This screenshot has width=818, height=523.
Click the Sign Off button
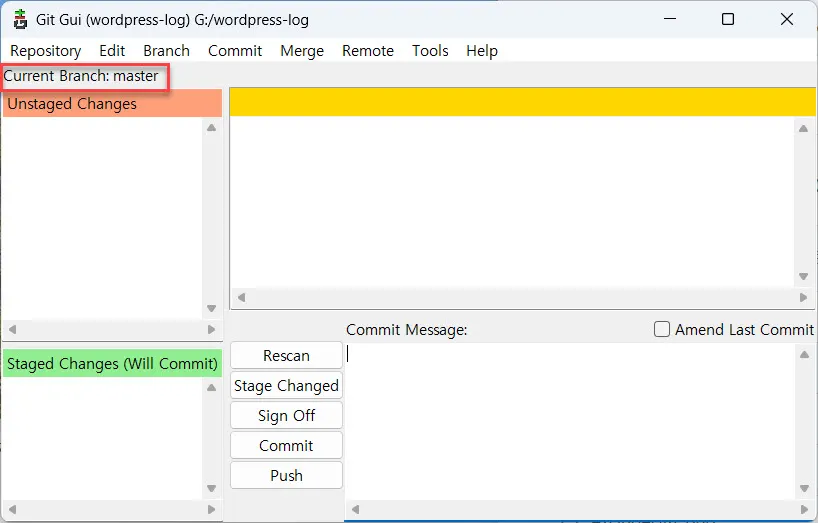click(x=286, y=416)
